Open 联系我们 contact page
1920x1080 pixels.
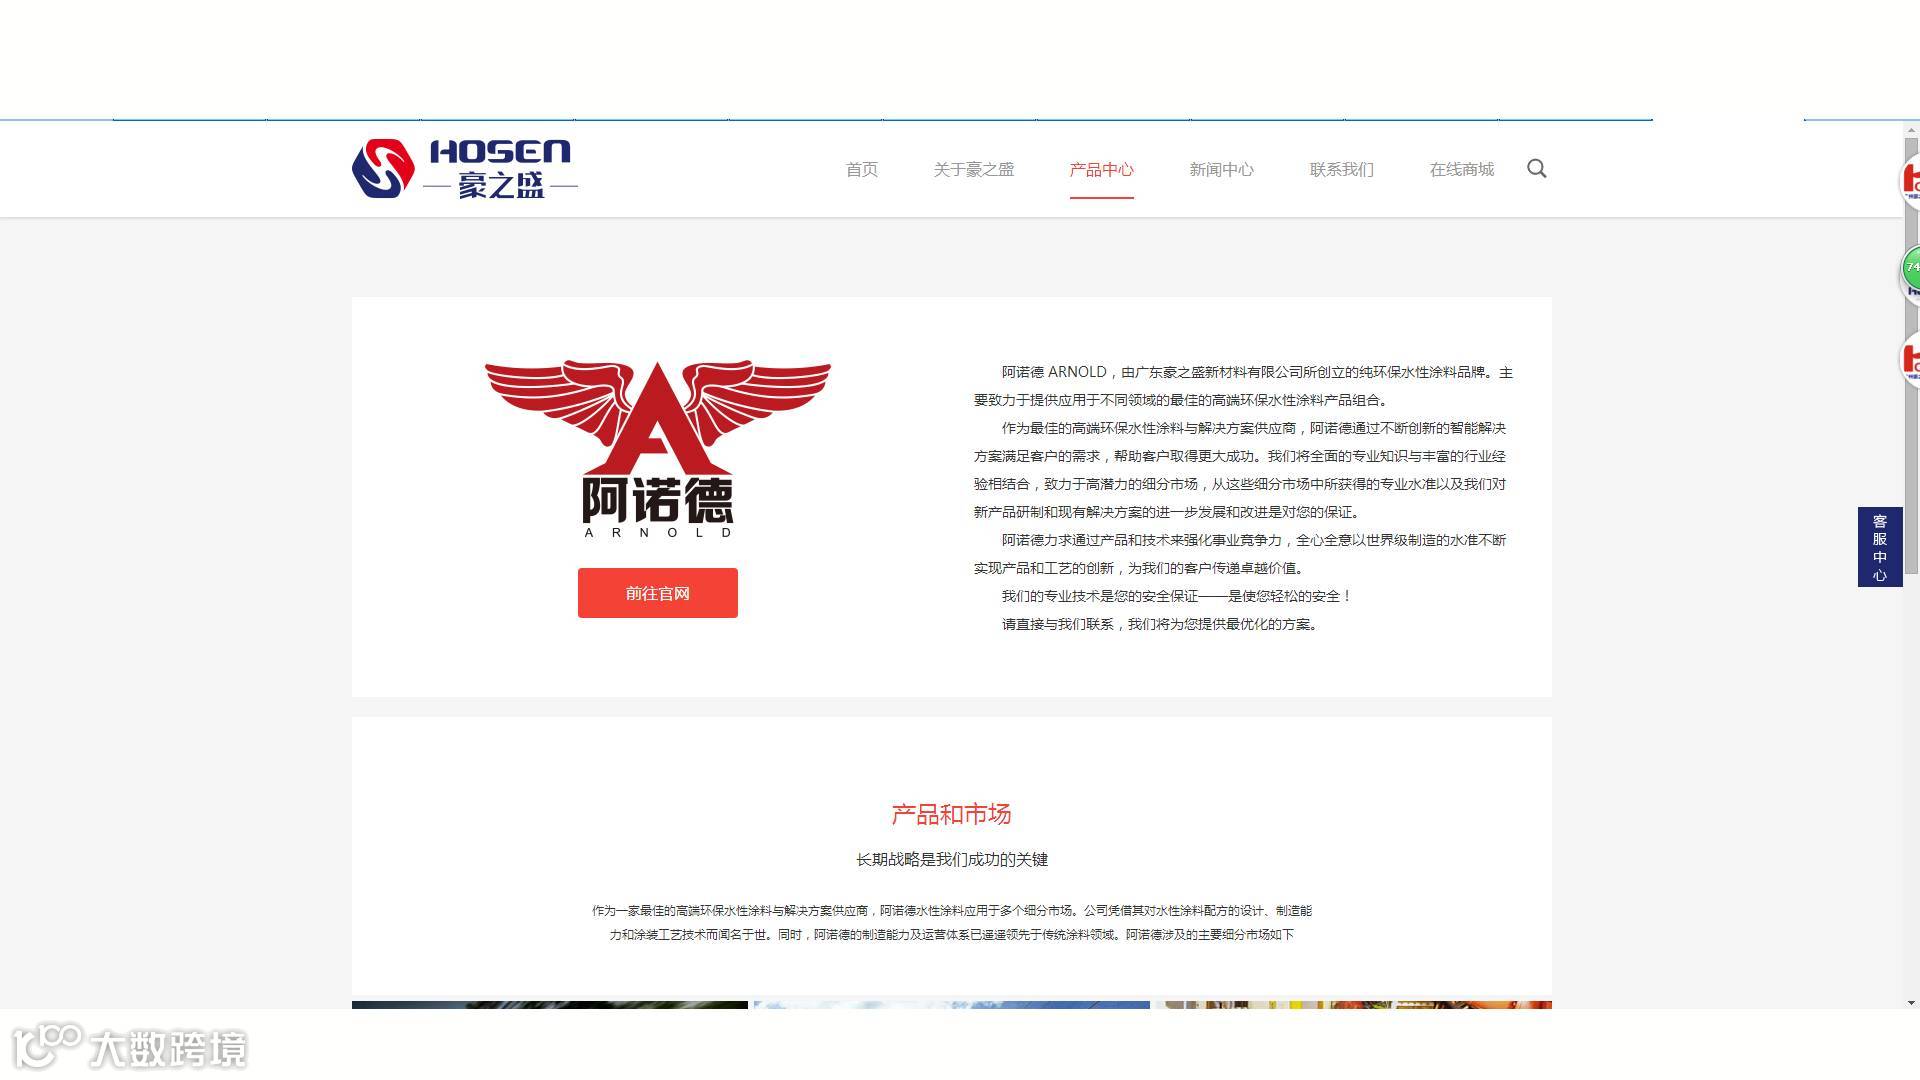(1341, 170)
